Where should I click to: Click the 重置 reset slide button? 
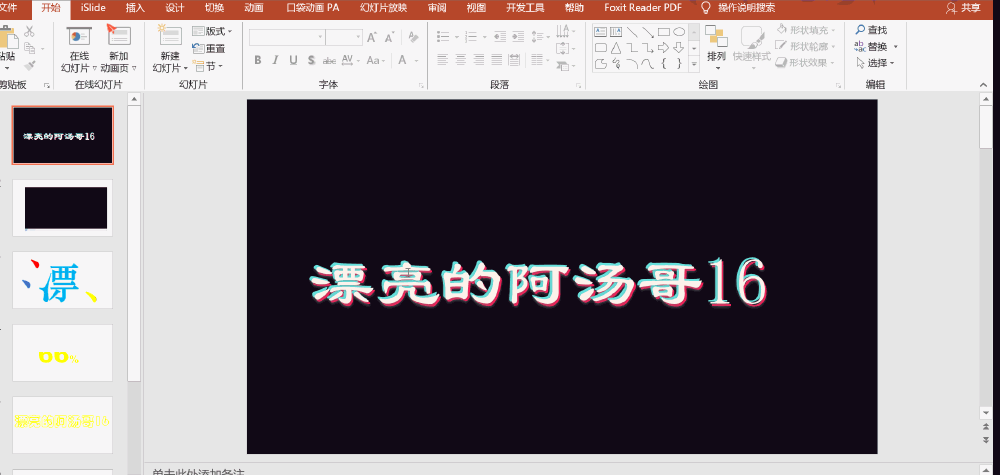pos(209,48)
